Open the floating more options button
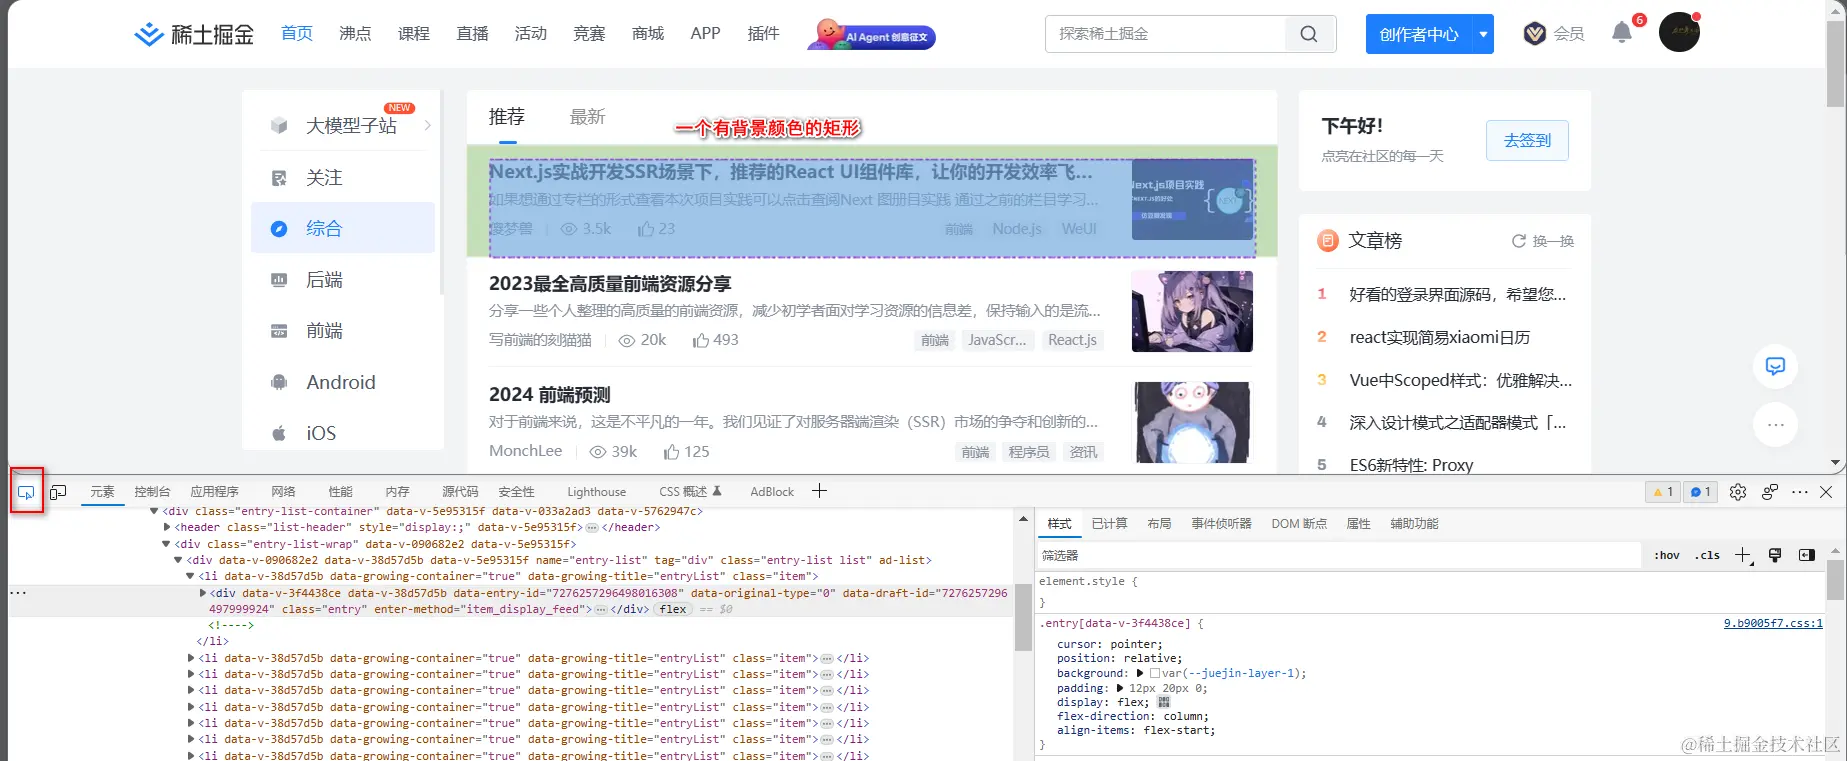1847x761 pixels. [x=1775, y=425]
